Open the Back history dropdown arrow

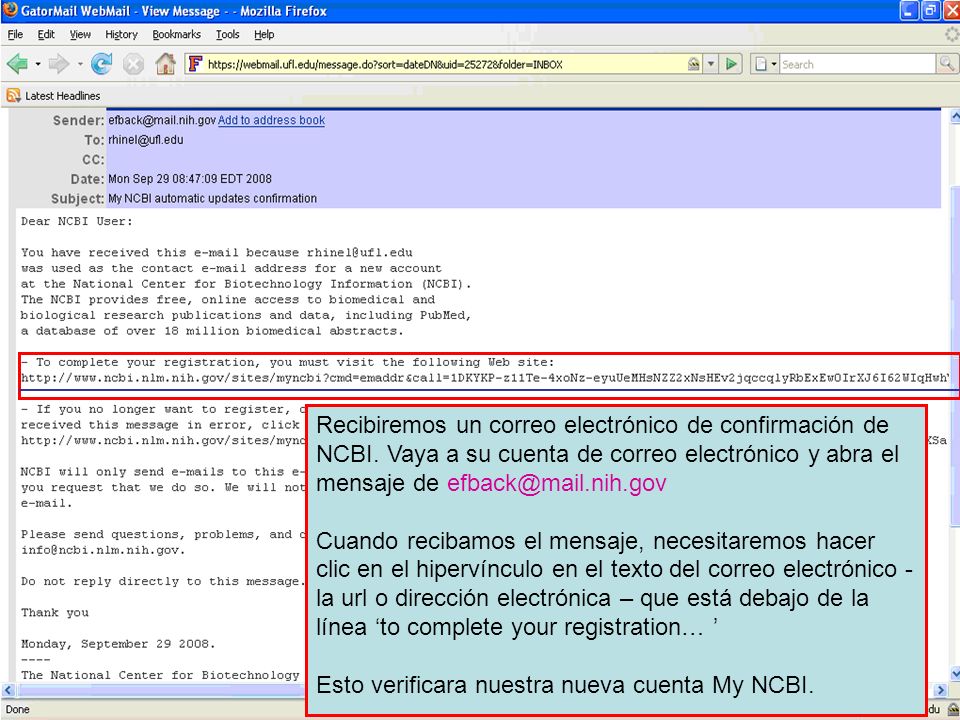point(38,64)
